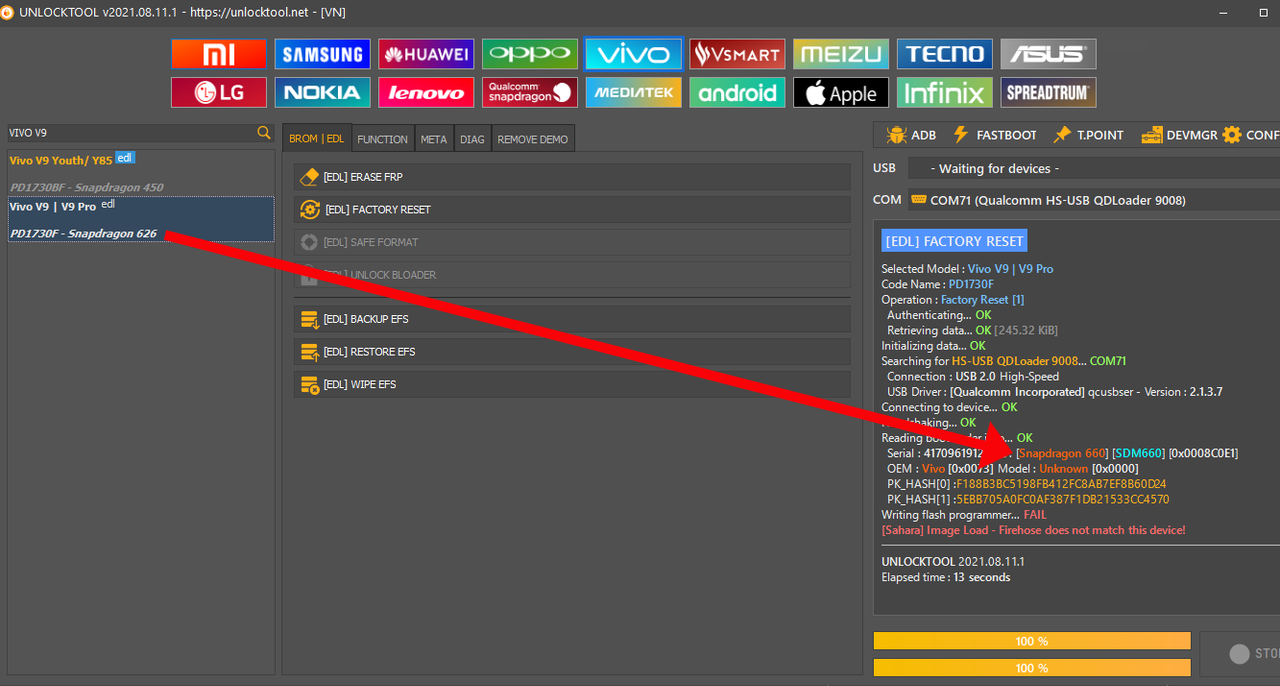Screen dimensions: 1280x686
Task: Open the Spreadtrum brand section
Action: [1048, 93]
